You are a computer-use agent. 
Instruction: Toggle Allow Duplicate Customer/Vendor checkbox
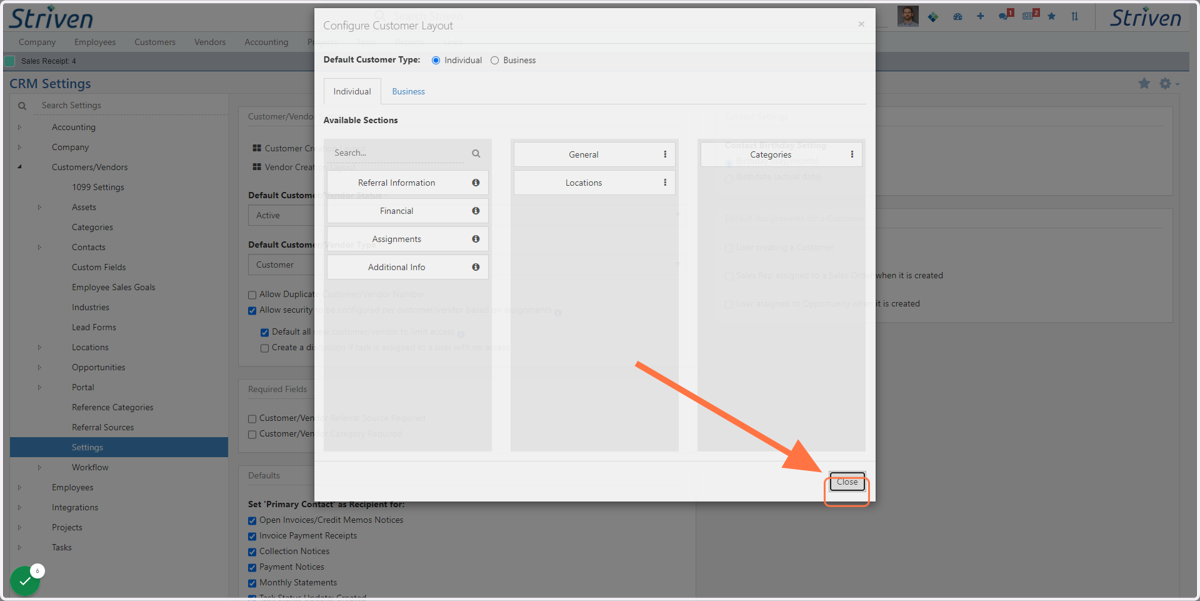tap(252, 295)
